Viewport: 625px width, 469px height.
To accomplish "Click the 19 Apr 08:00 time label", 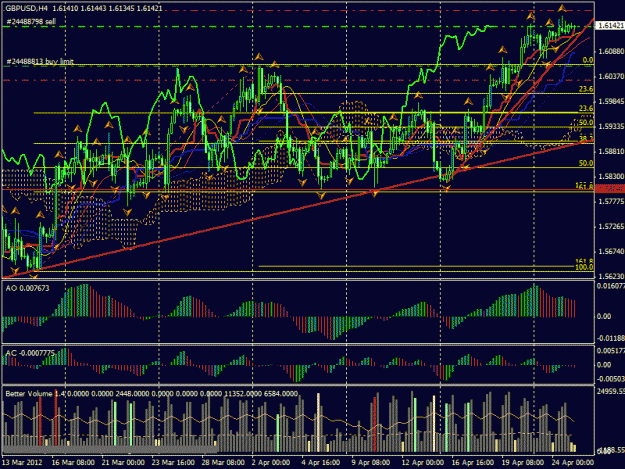I will 523,462.
